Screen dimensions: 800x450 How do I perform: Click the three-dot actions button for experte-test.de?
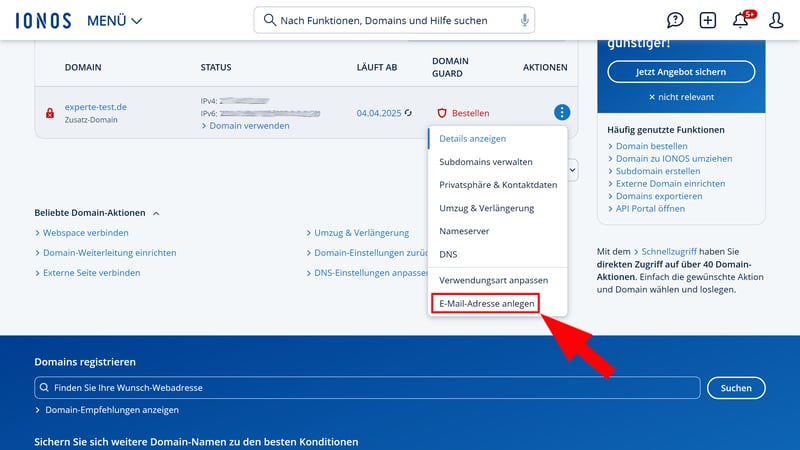point(562,113)
